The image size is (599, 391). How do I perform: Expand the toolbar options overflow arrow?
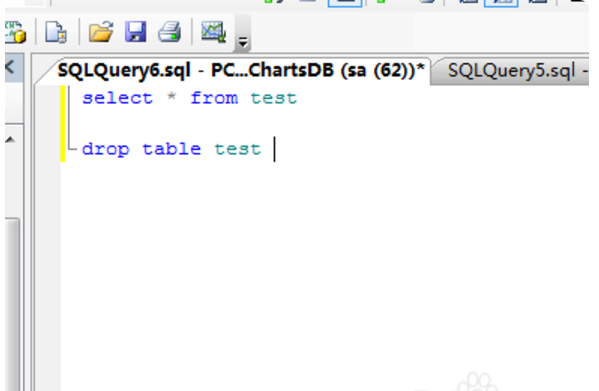tap(243, 42)
